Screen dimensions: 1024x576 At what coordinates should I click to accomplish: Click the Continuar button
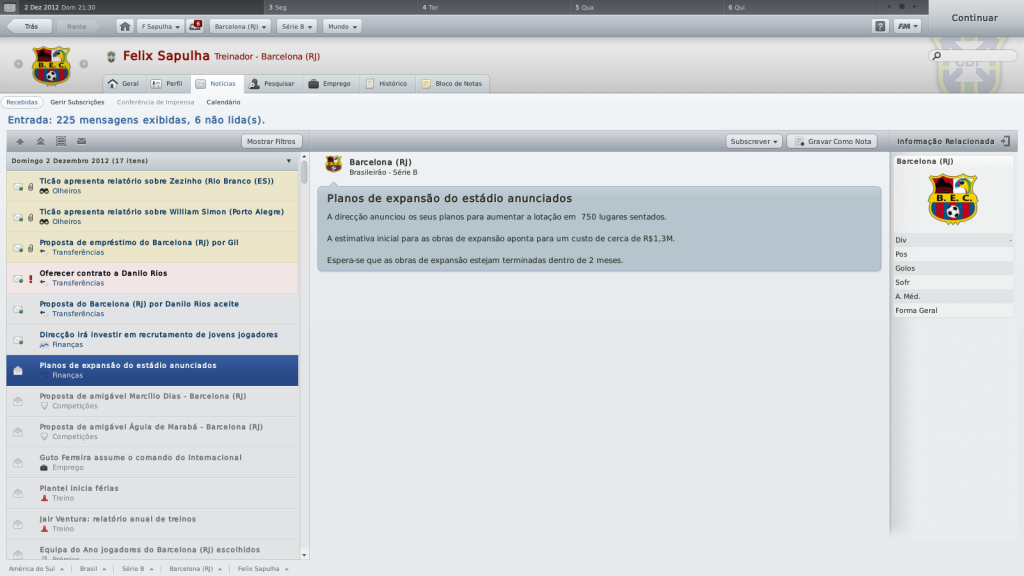click(974, 18)
